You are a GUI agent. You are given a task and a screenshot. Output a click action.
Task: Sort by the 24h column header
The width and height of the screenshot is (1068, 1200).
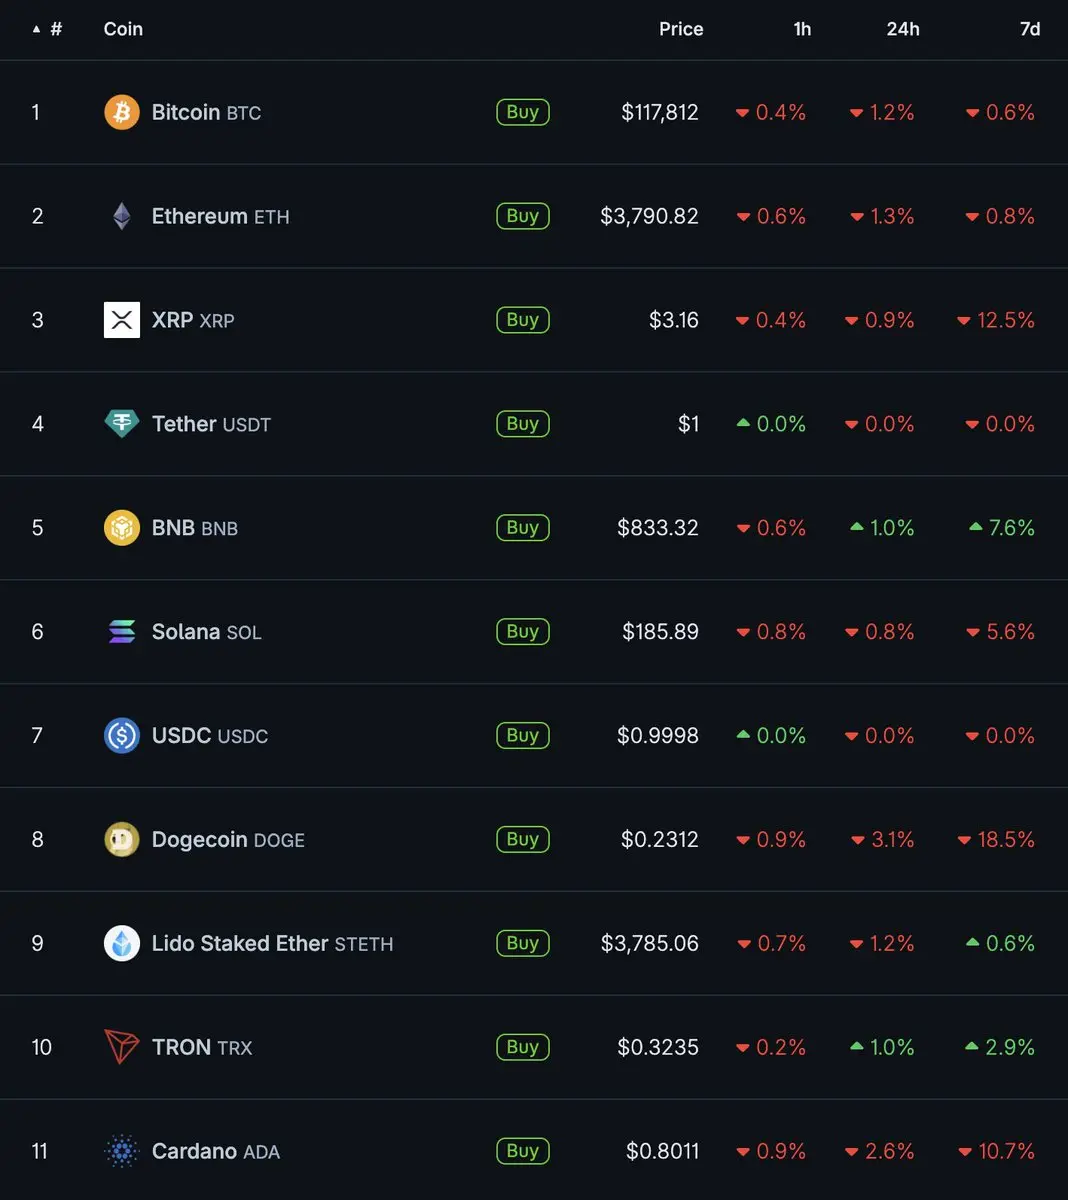(903, 29)
